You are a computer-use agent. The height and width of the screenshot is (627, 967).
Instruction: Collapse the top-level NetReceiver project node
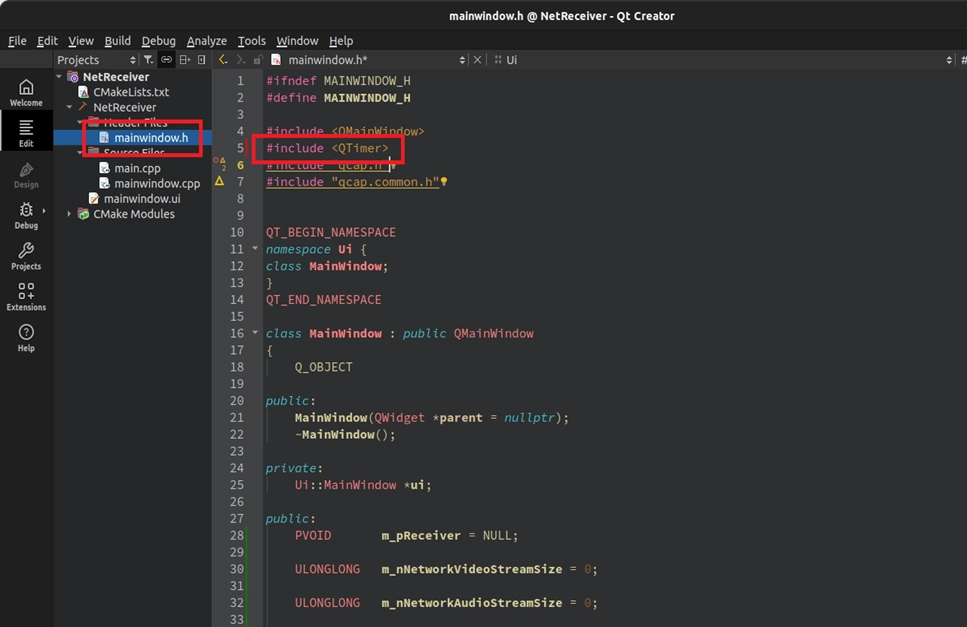[59, 76]
